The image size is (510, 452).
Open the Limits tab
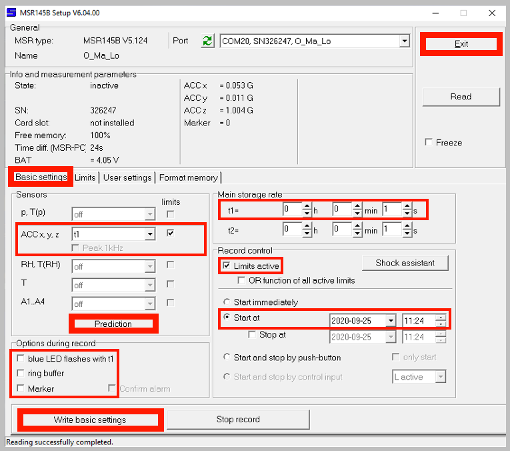[85, 178]
